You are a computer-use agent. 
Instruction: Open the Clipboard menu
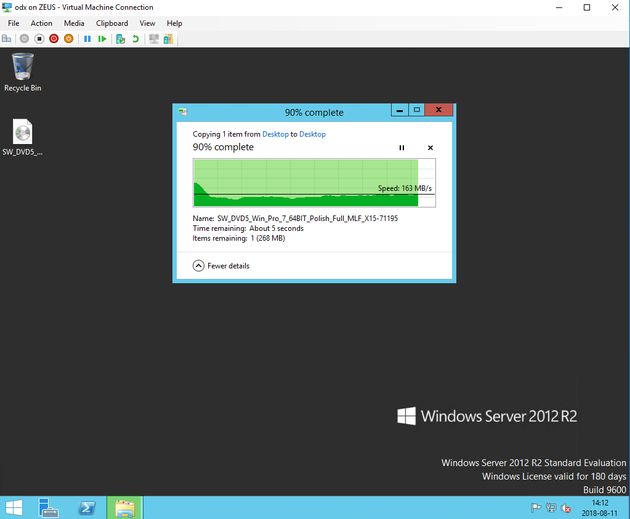pyautogui.click(x=112, y=23)
